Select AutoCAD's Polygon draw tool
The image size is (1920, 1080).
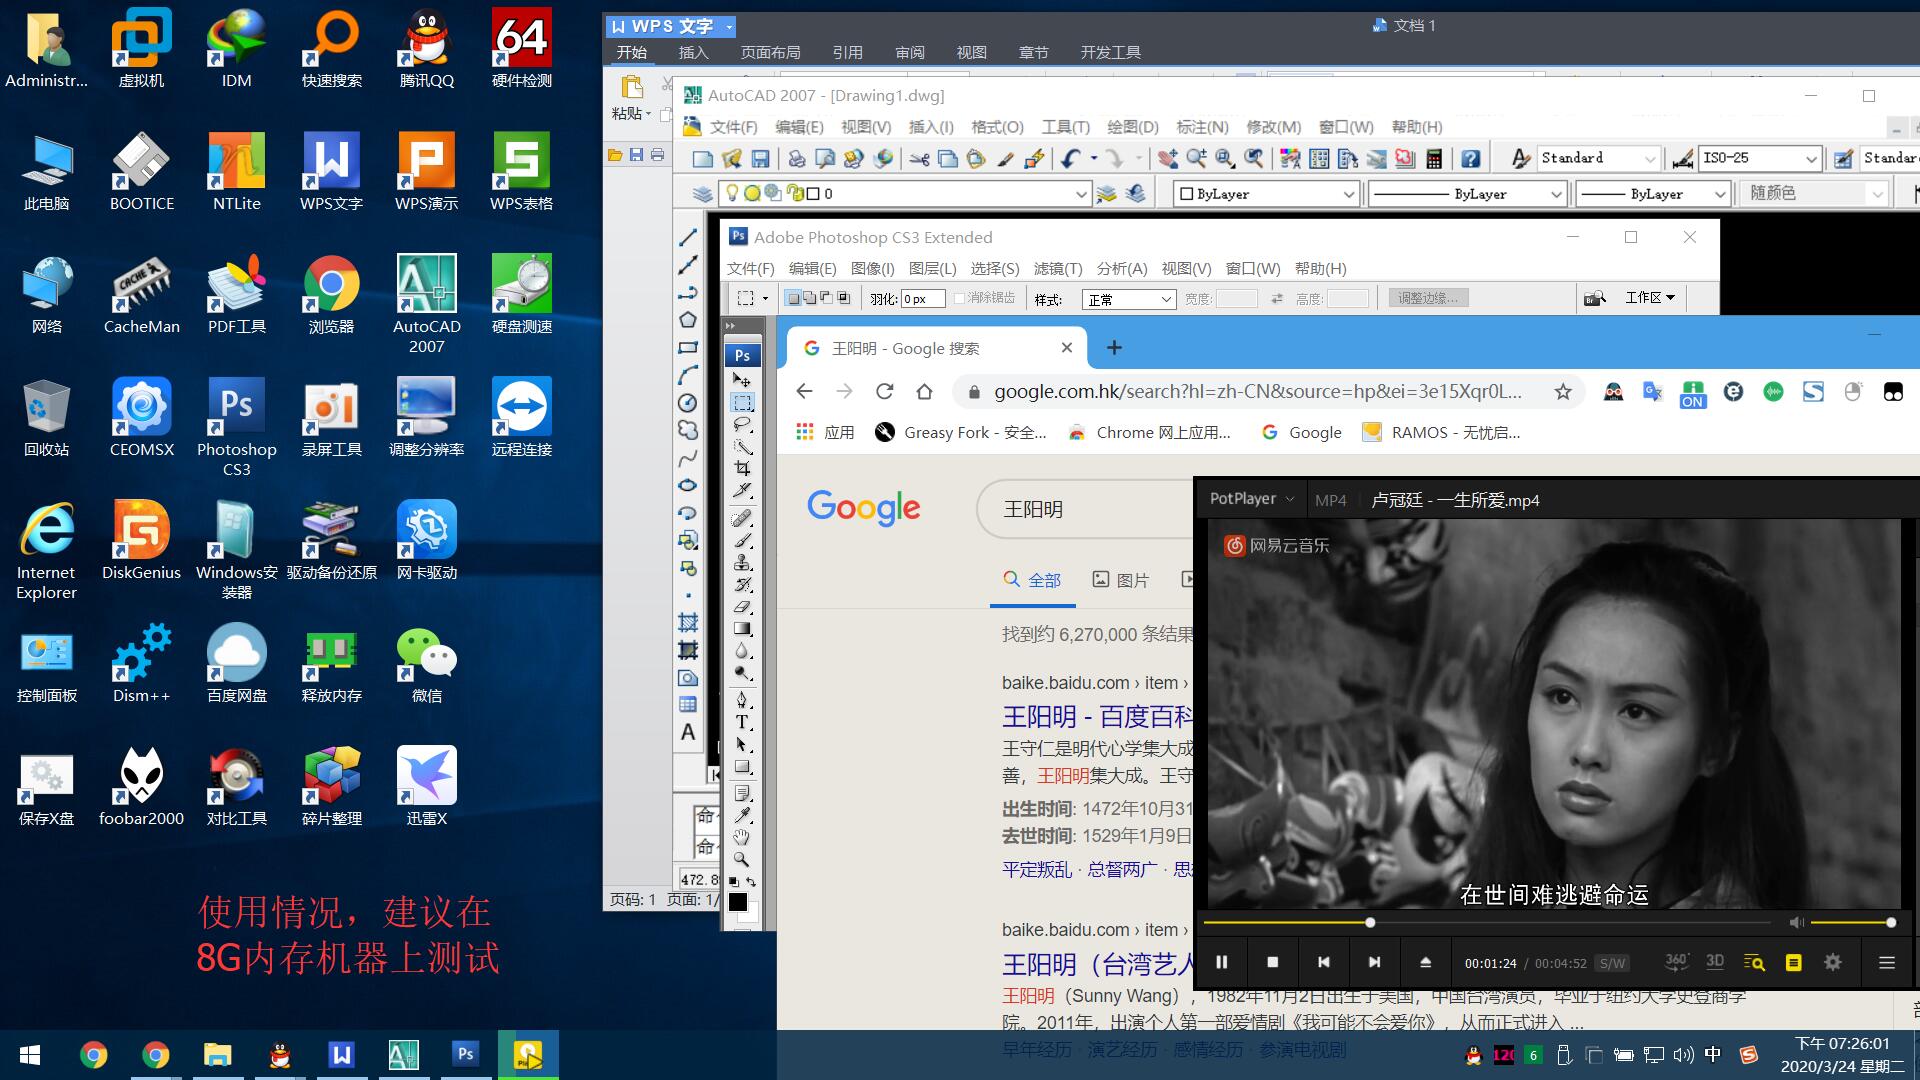[x=688, y=320]
